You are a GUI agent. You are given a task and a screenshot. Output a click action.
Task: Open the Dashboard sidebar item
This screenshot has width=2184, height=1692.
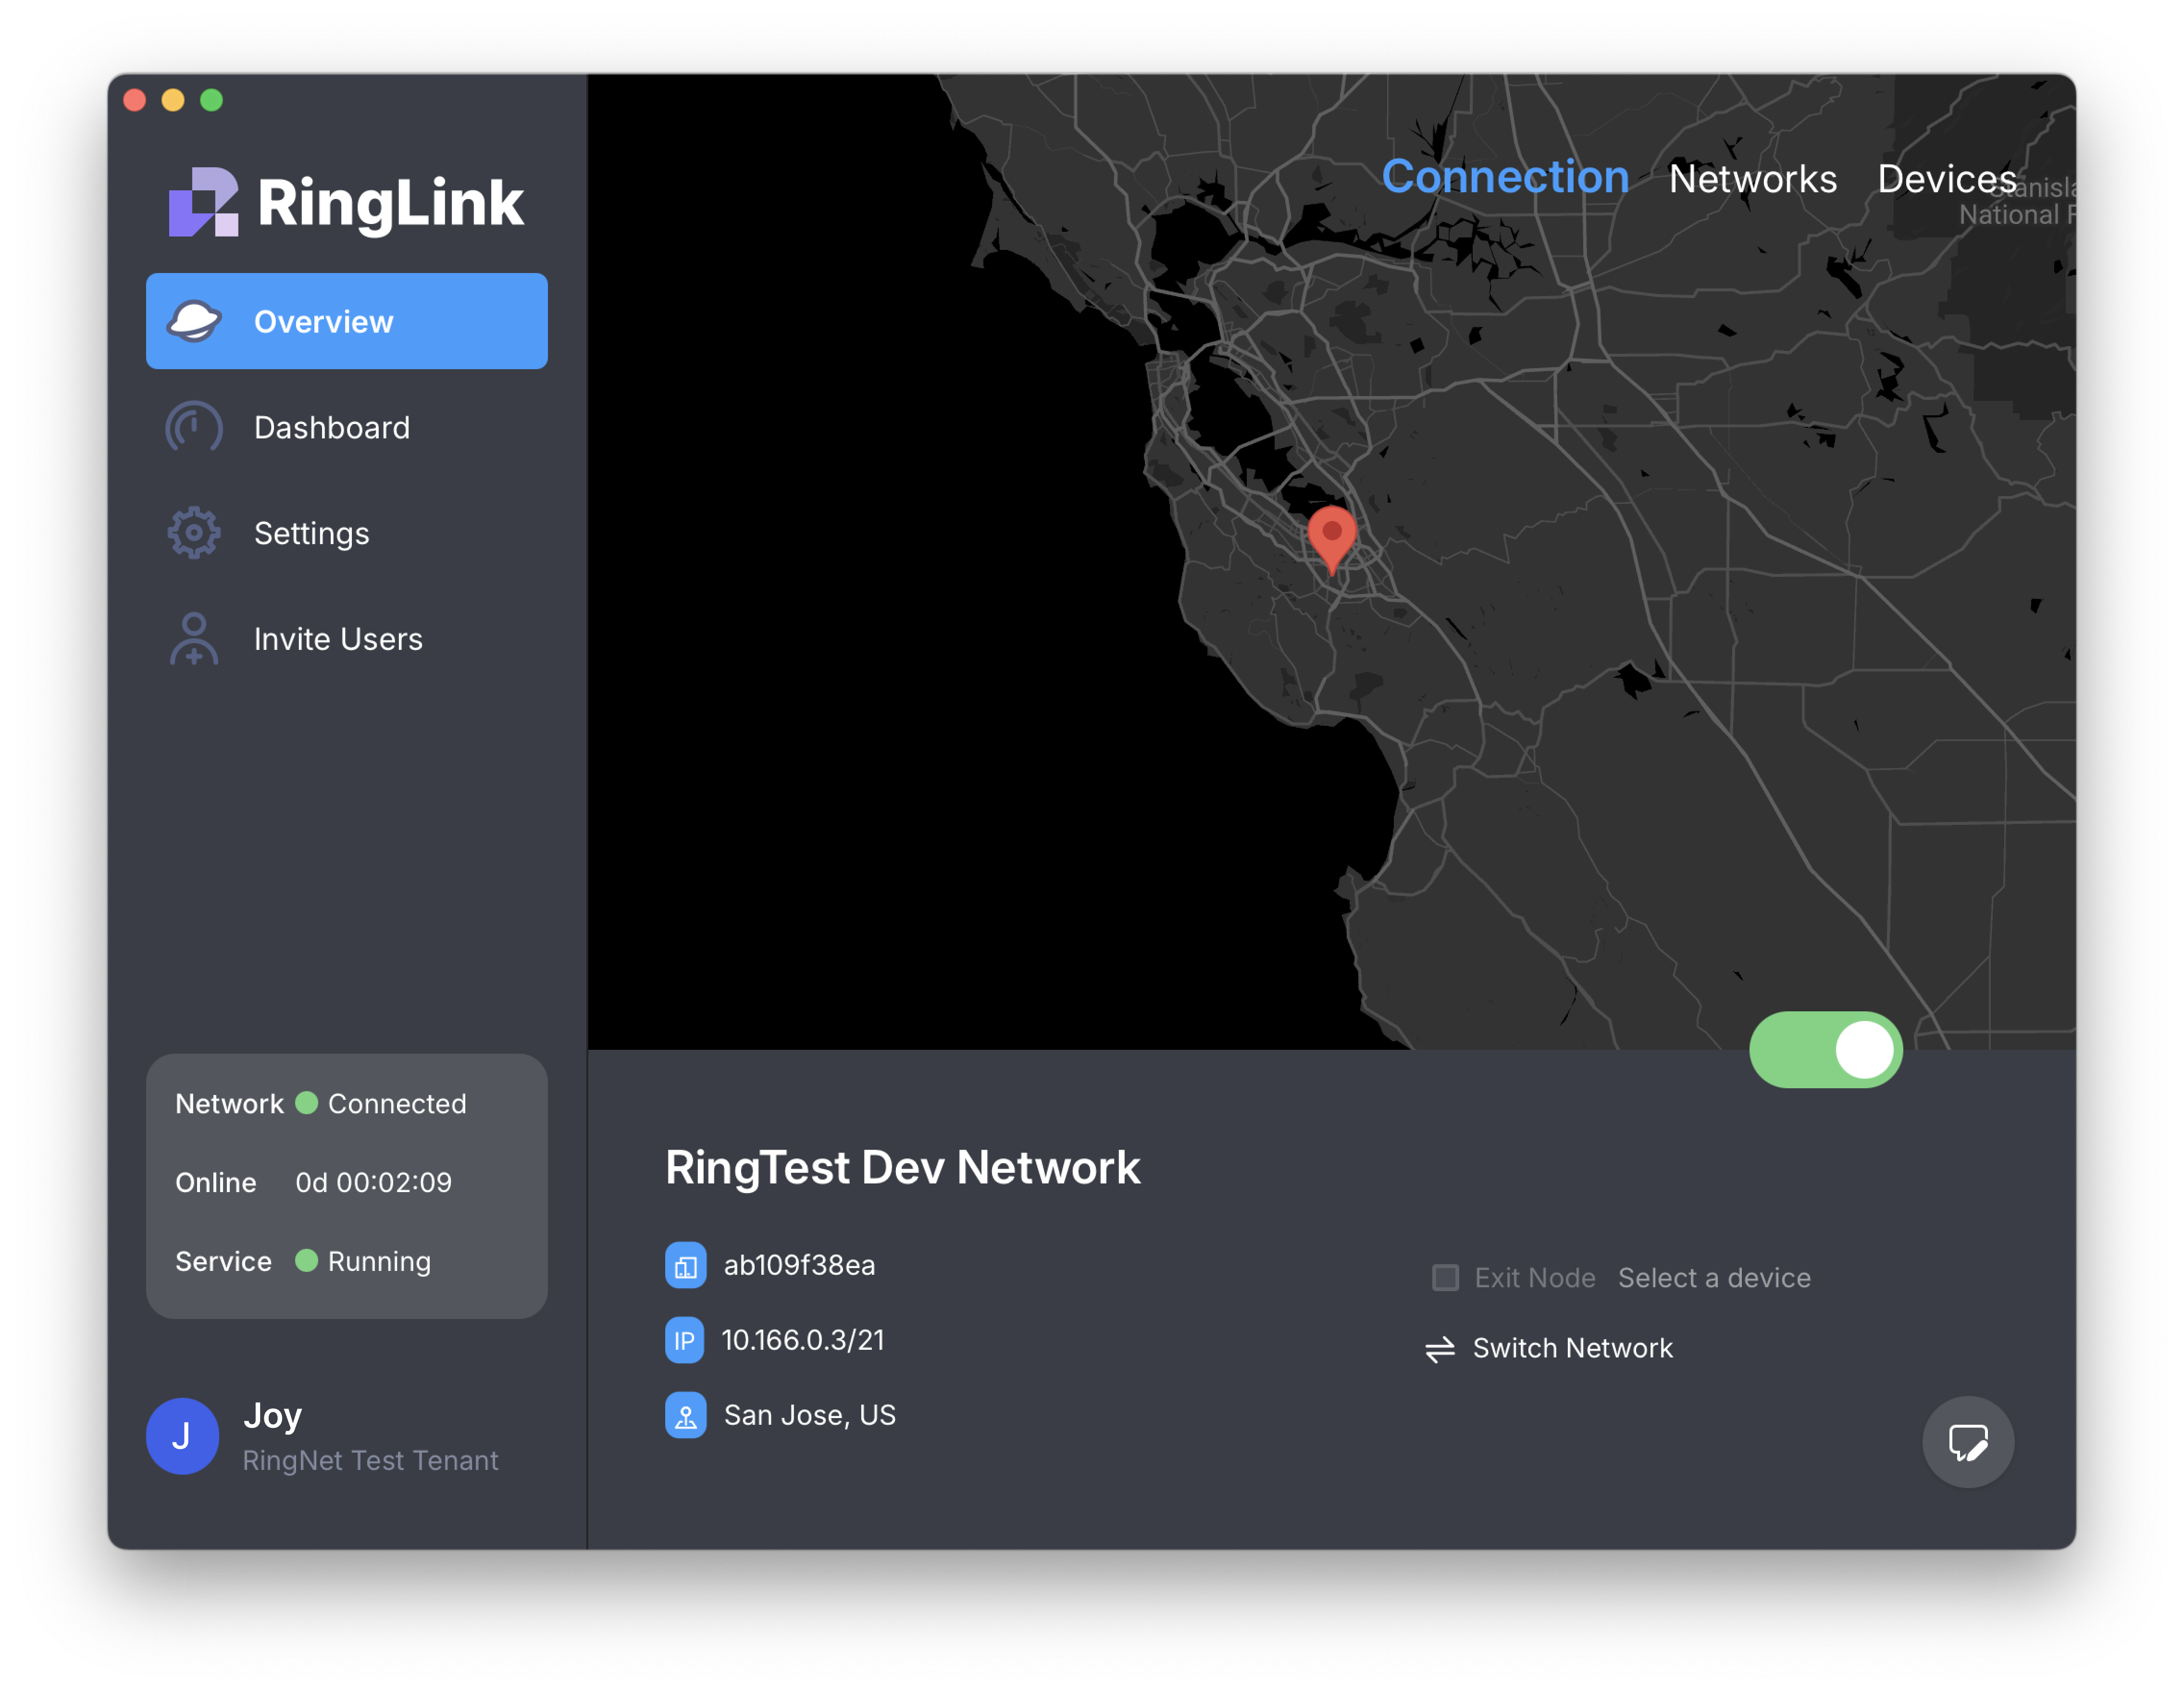[347, 427]
